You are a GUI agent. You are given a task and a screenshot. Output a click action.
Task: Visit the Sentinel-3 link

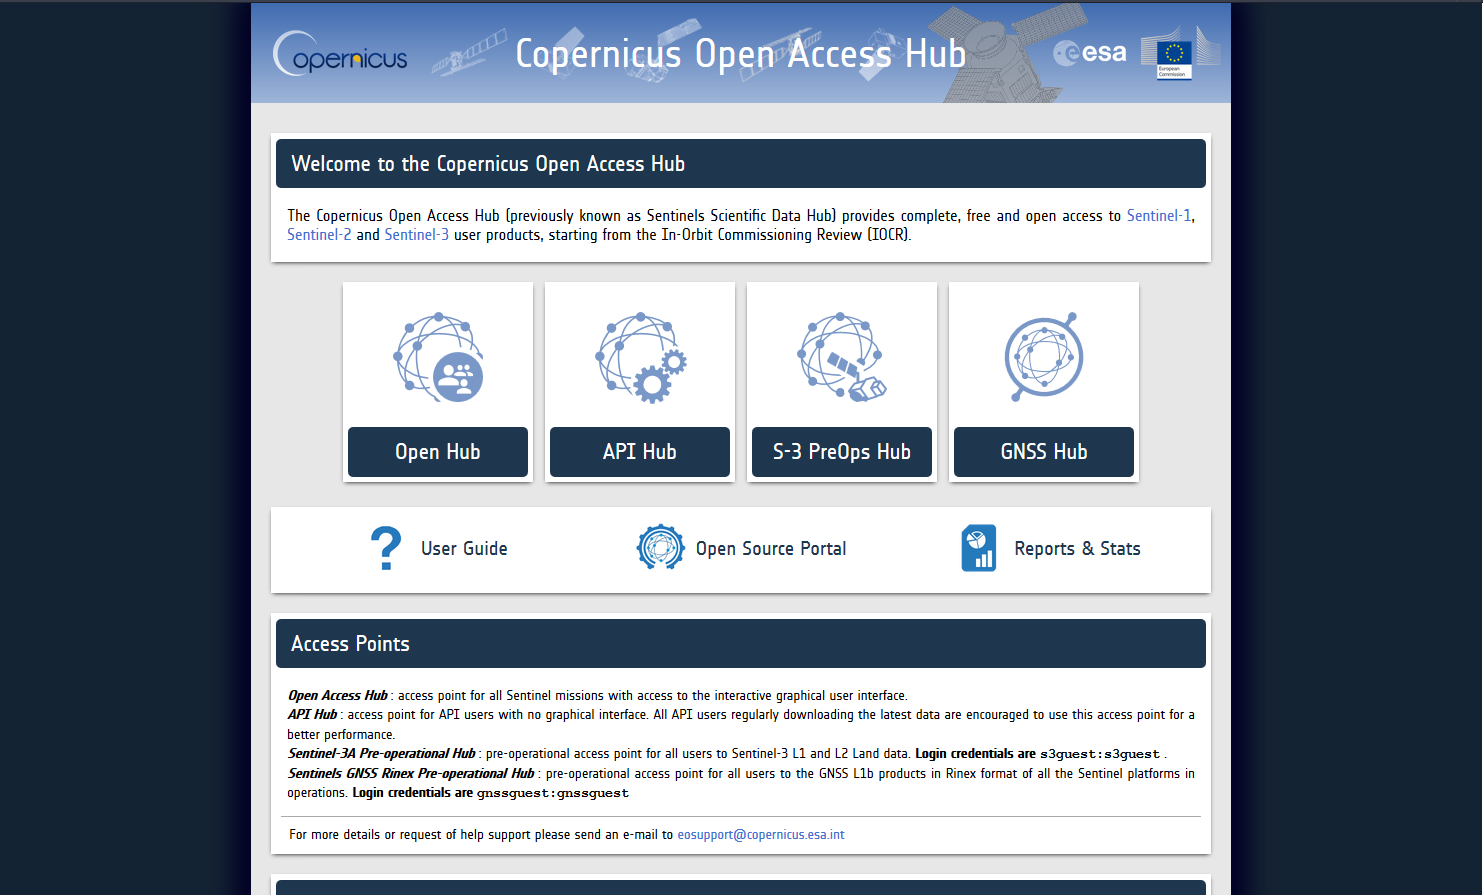tap(416, 235)
